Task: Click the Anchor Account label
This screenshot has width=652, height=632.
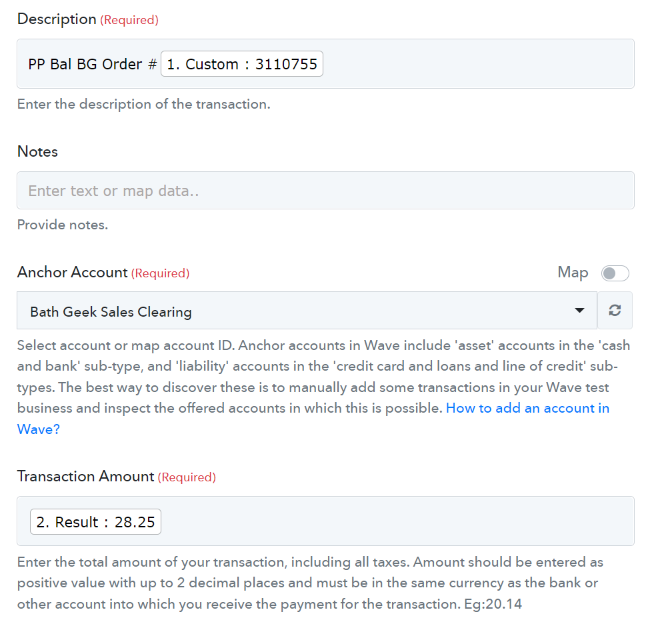Action: pyautogui.click(x=72, y=272)
